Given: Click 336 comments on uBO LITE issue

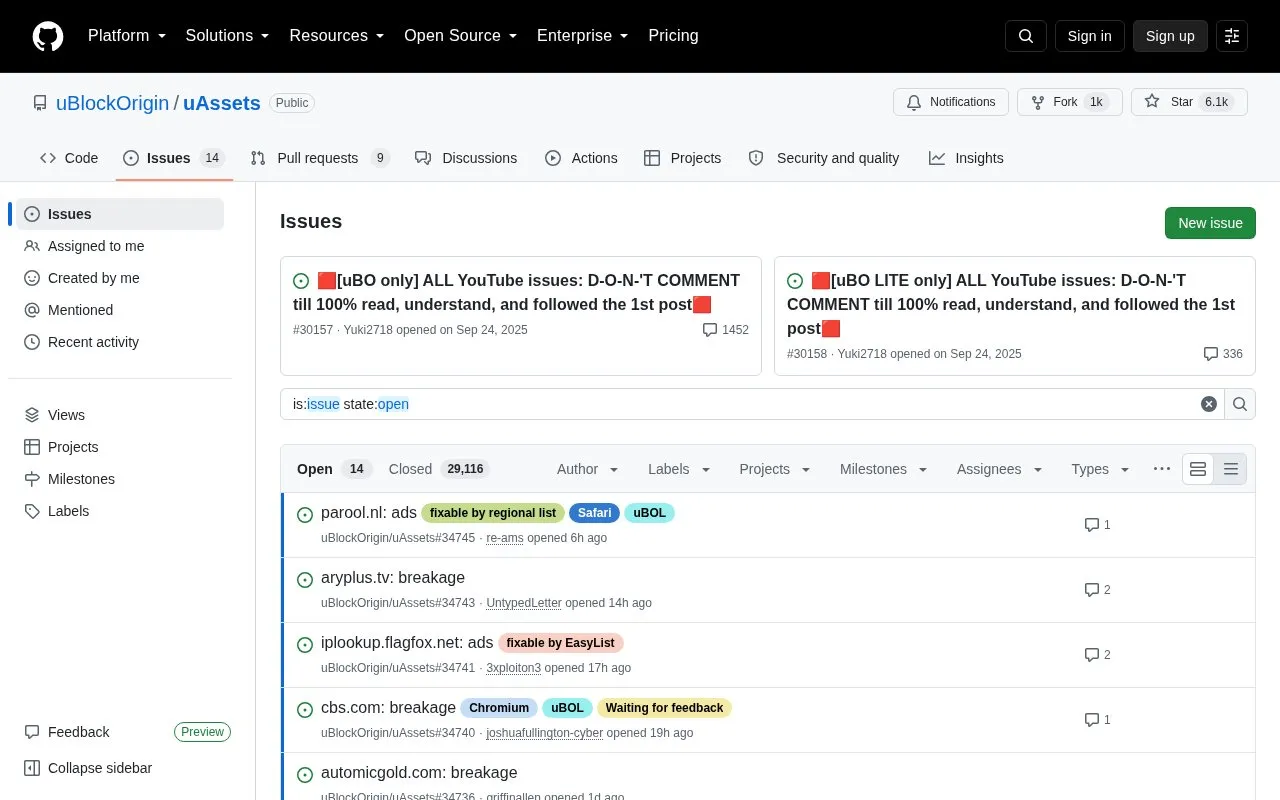Looking at the screenshot, I should [1223, 354].
